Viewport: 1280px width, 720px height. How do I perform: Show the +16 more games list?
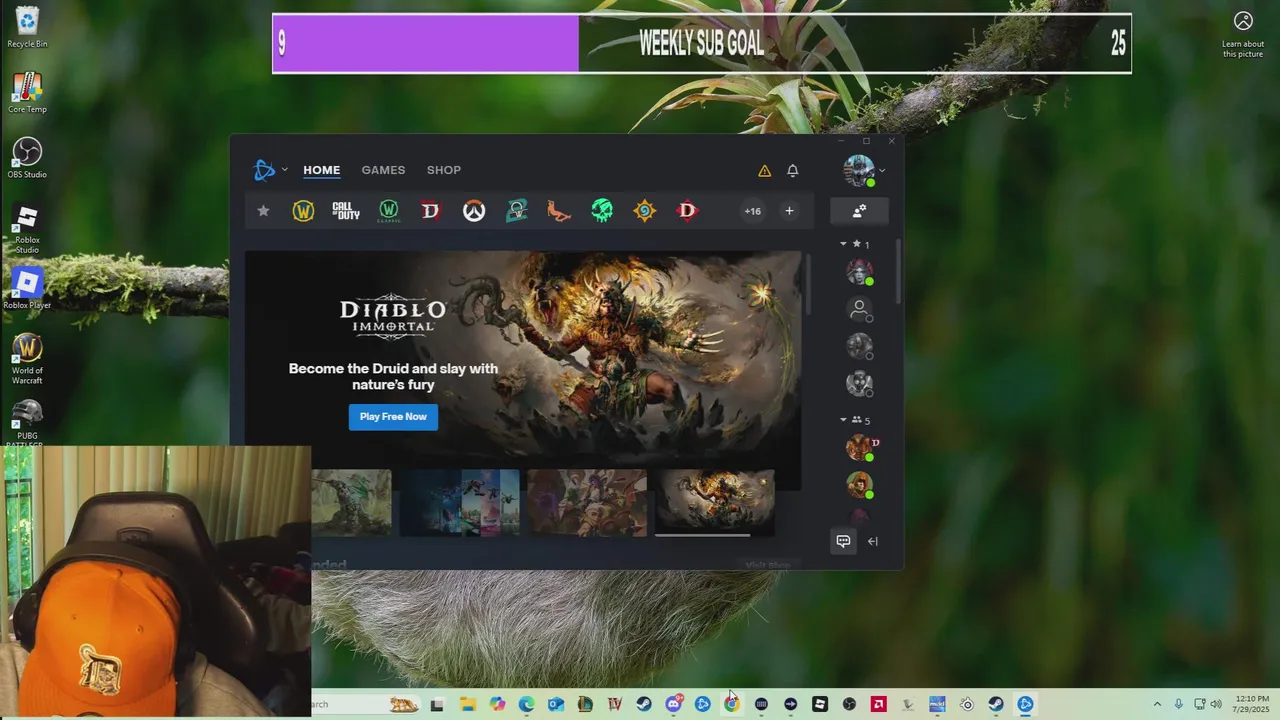[x=752, y=211]
